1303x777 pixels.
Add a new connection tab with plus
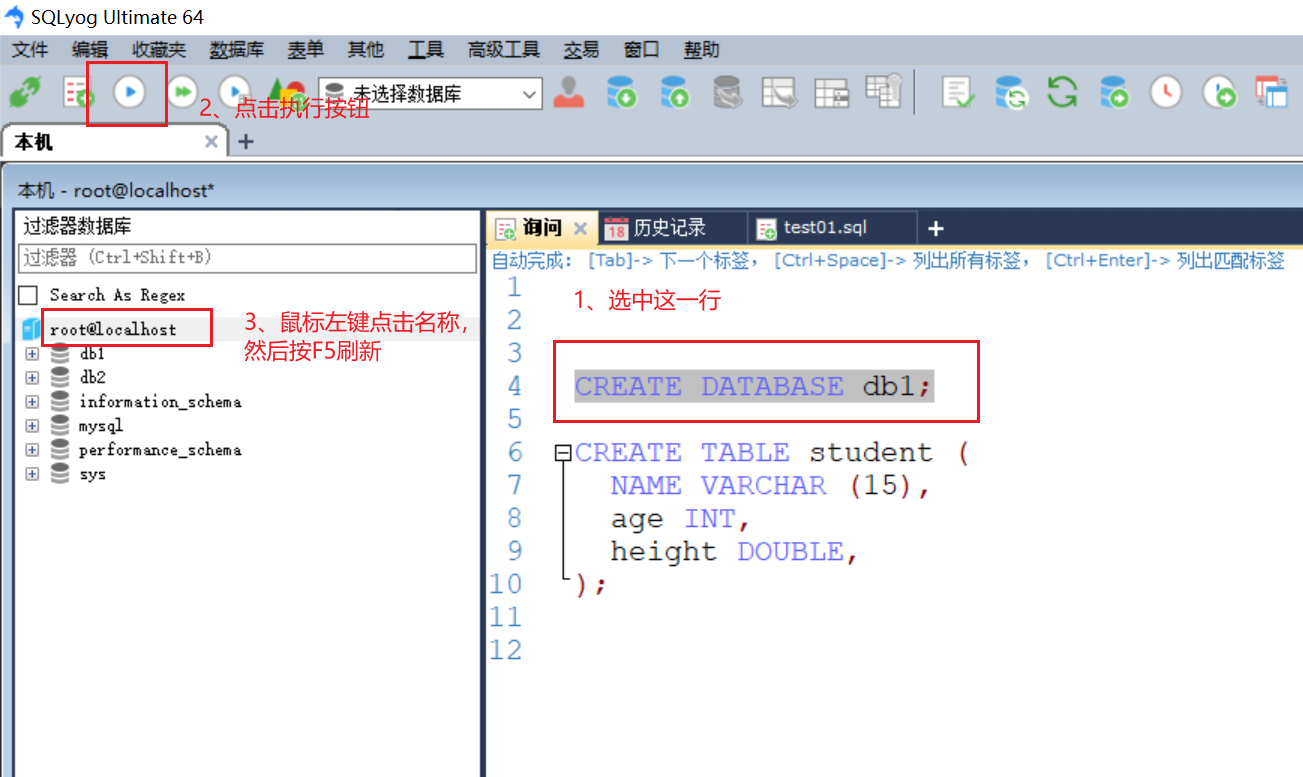pyautogui.click(x=245, y=142)
